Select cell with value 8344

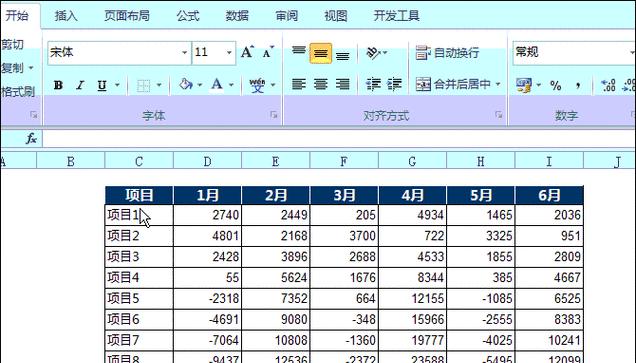(413, 277)
